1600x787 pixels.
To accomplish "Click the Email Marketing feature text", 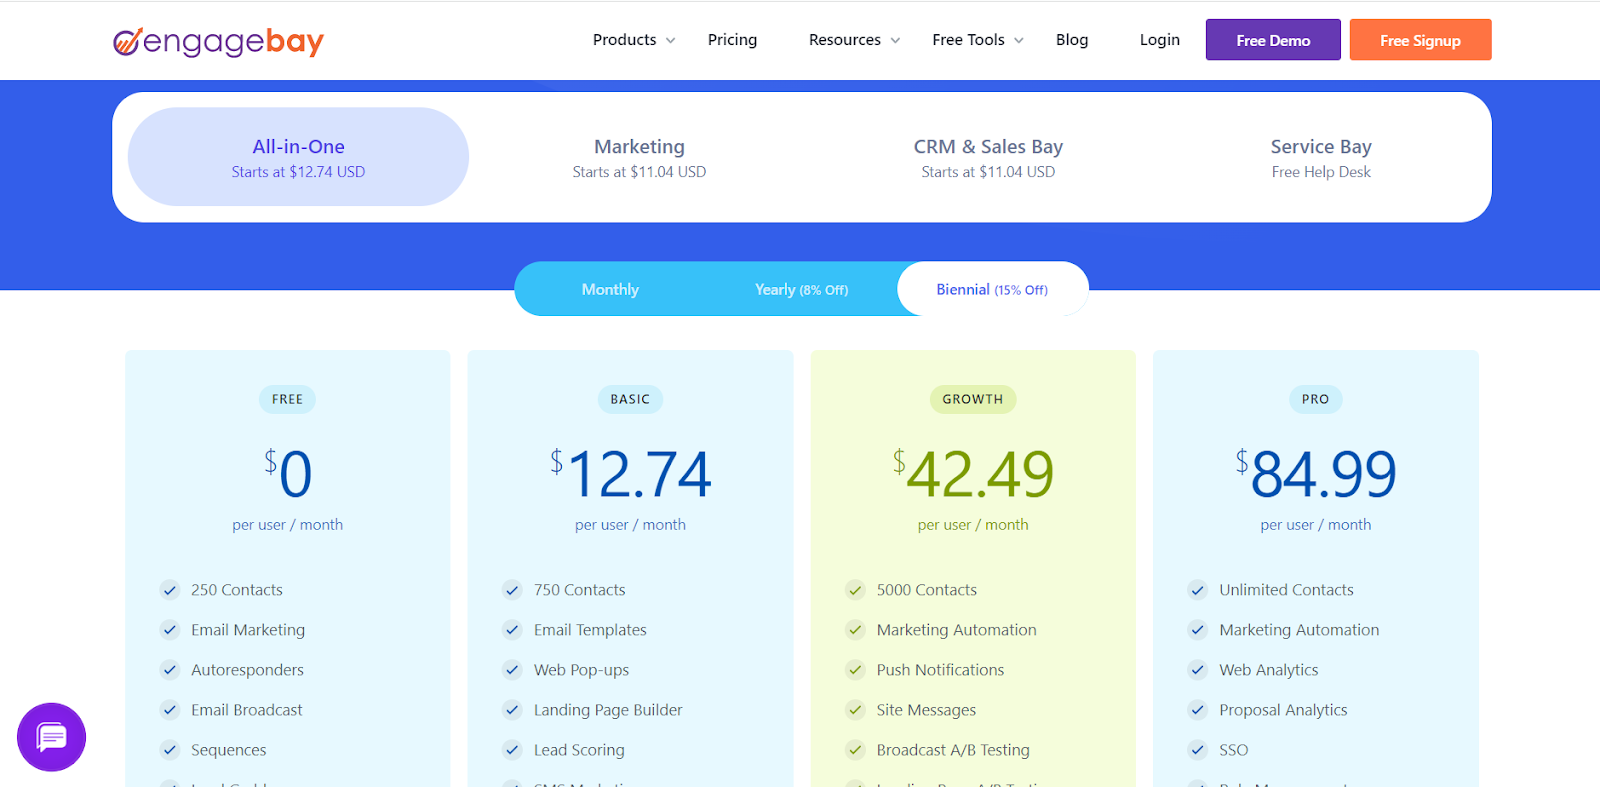I will tap(248, 630).
